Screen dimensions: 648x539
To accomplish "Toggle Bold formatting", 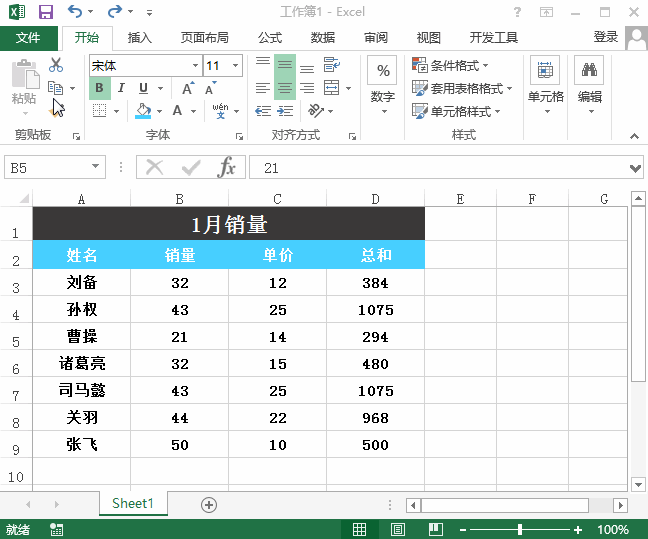I will (99, 88).
